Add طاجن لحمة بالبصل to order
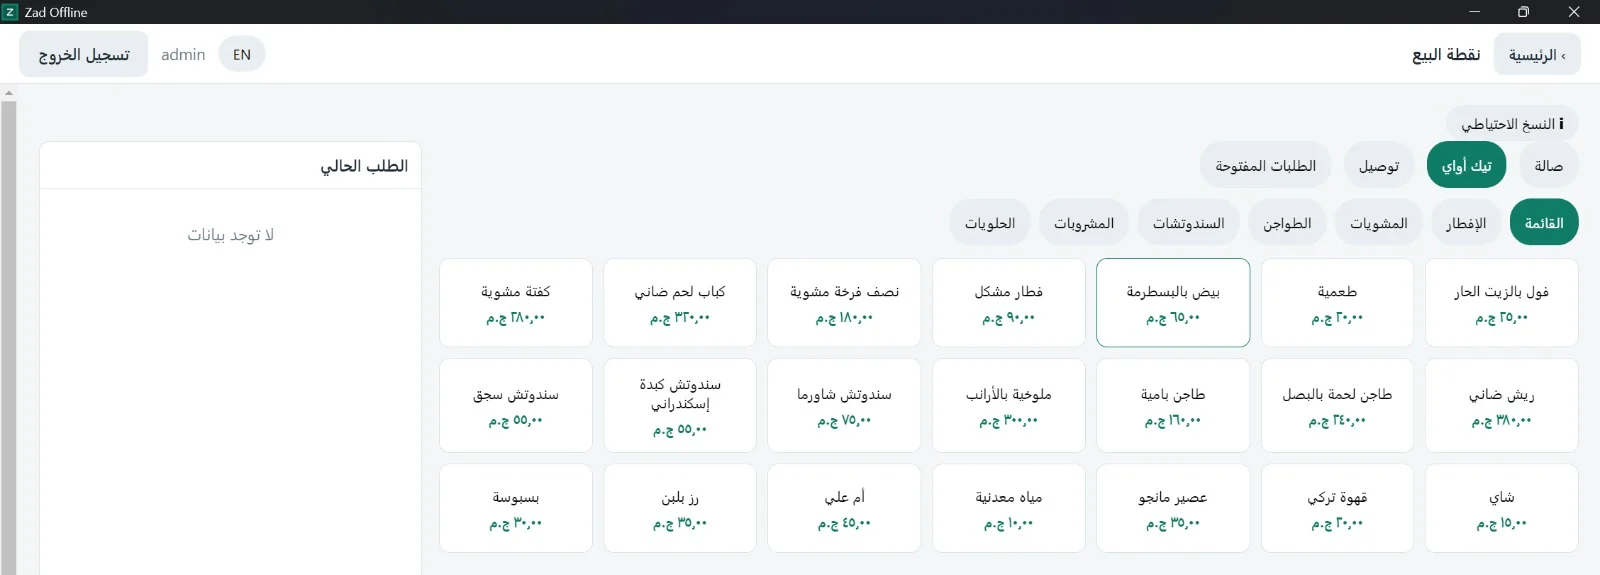This screenshot has width=1600, height=575. (x=1337, y=406)
